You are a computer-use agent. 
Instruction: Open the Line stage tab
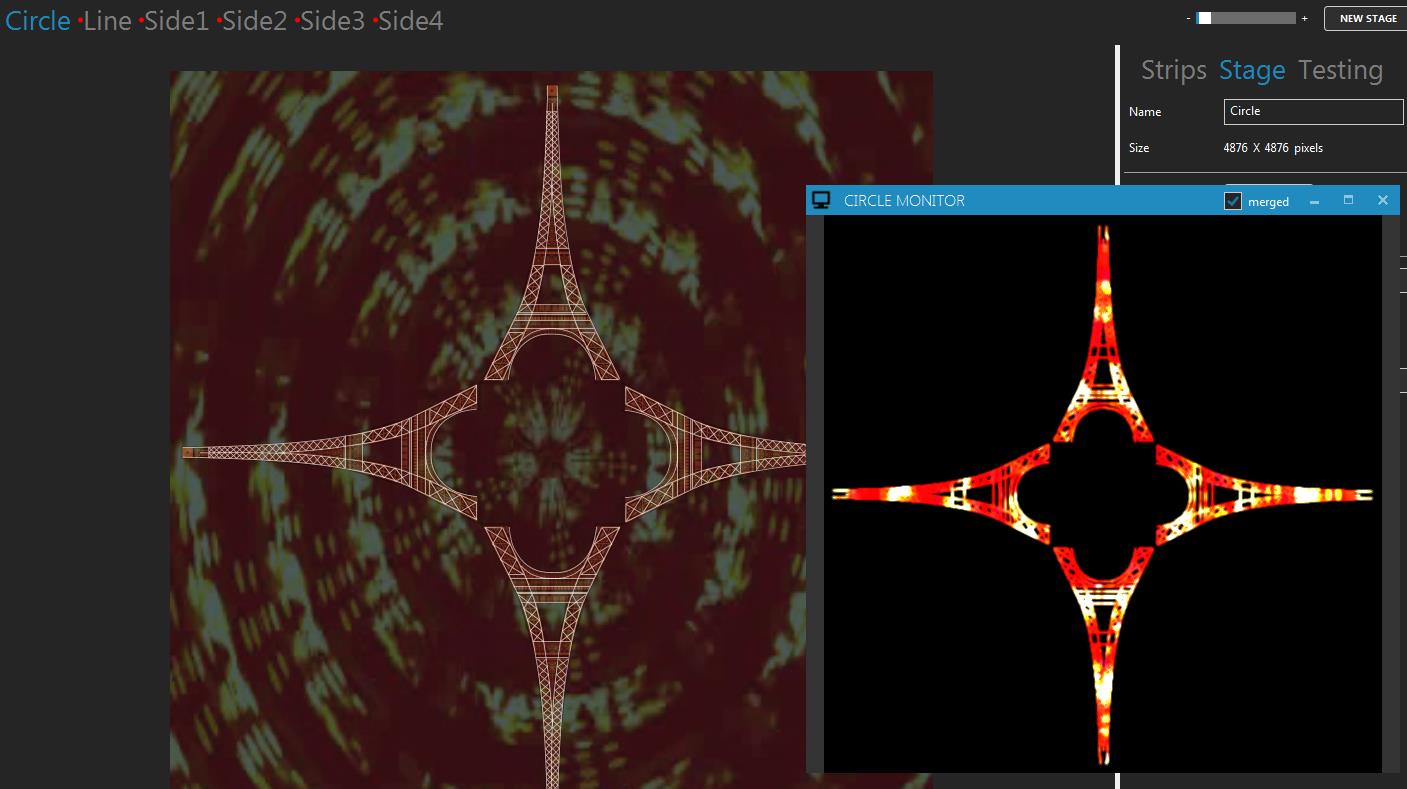click(x=108, y=20)
